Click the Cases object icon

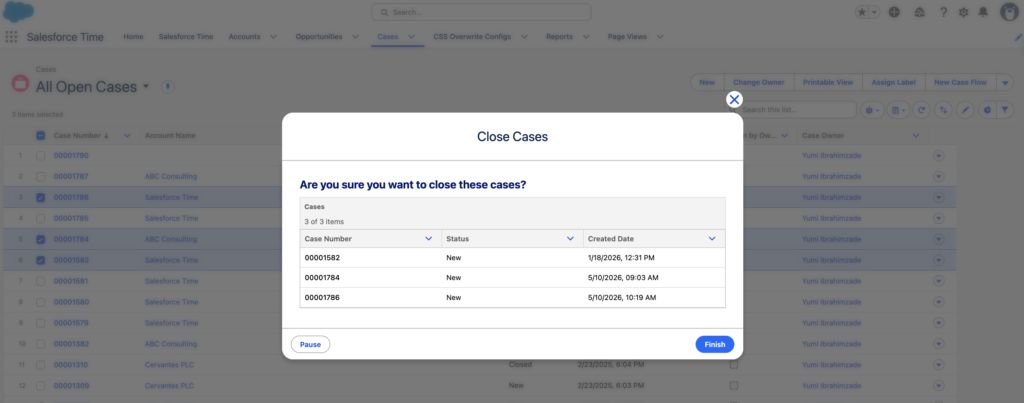20,84
